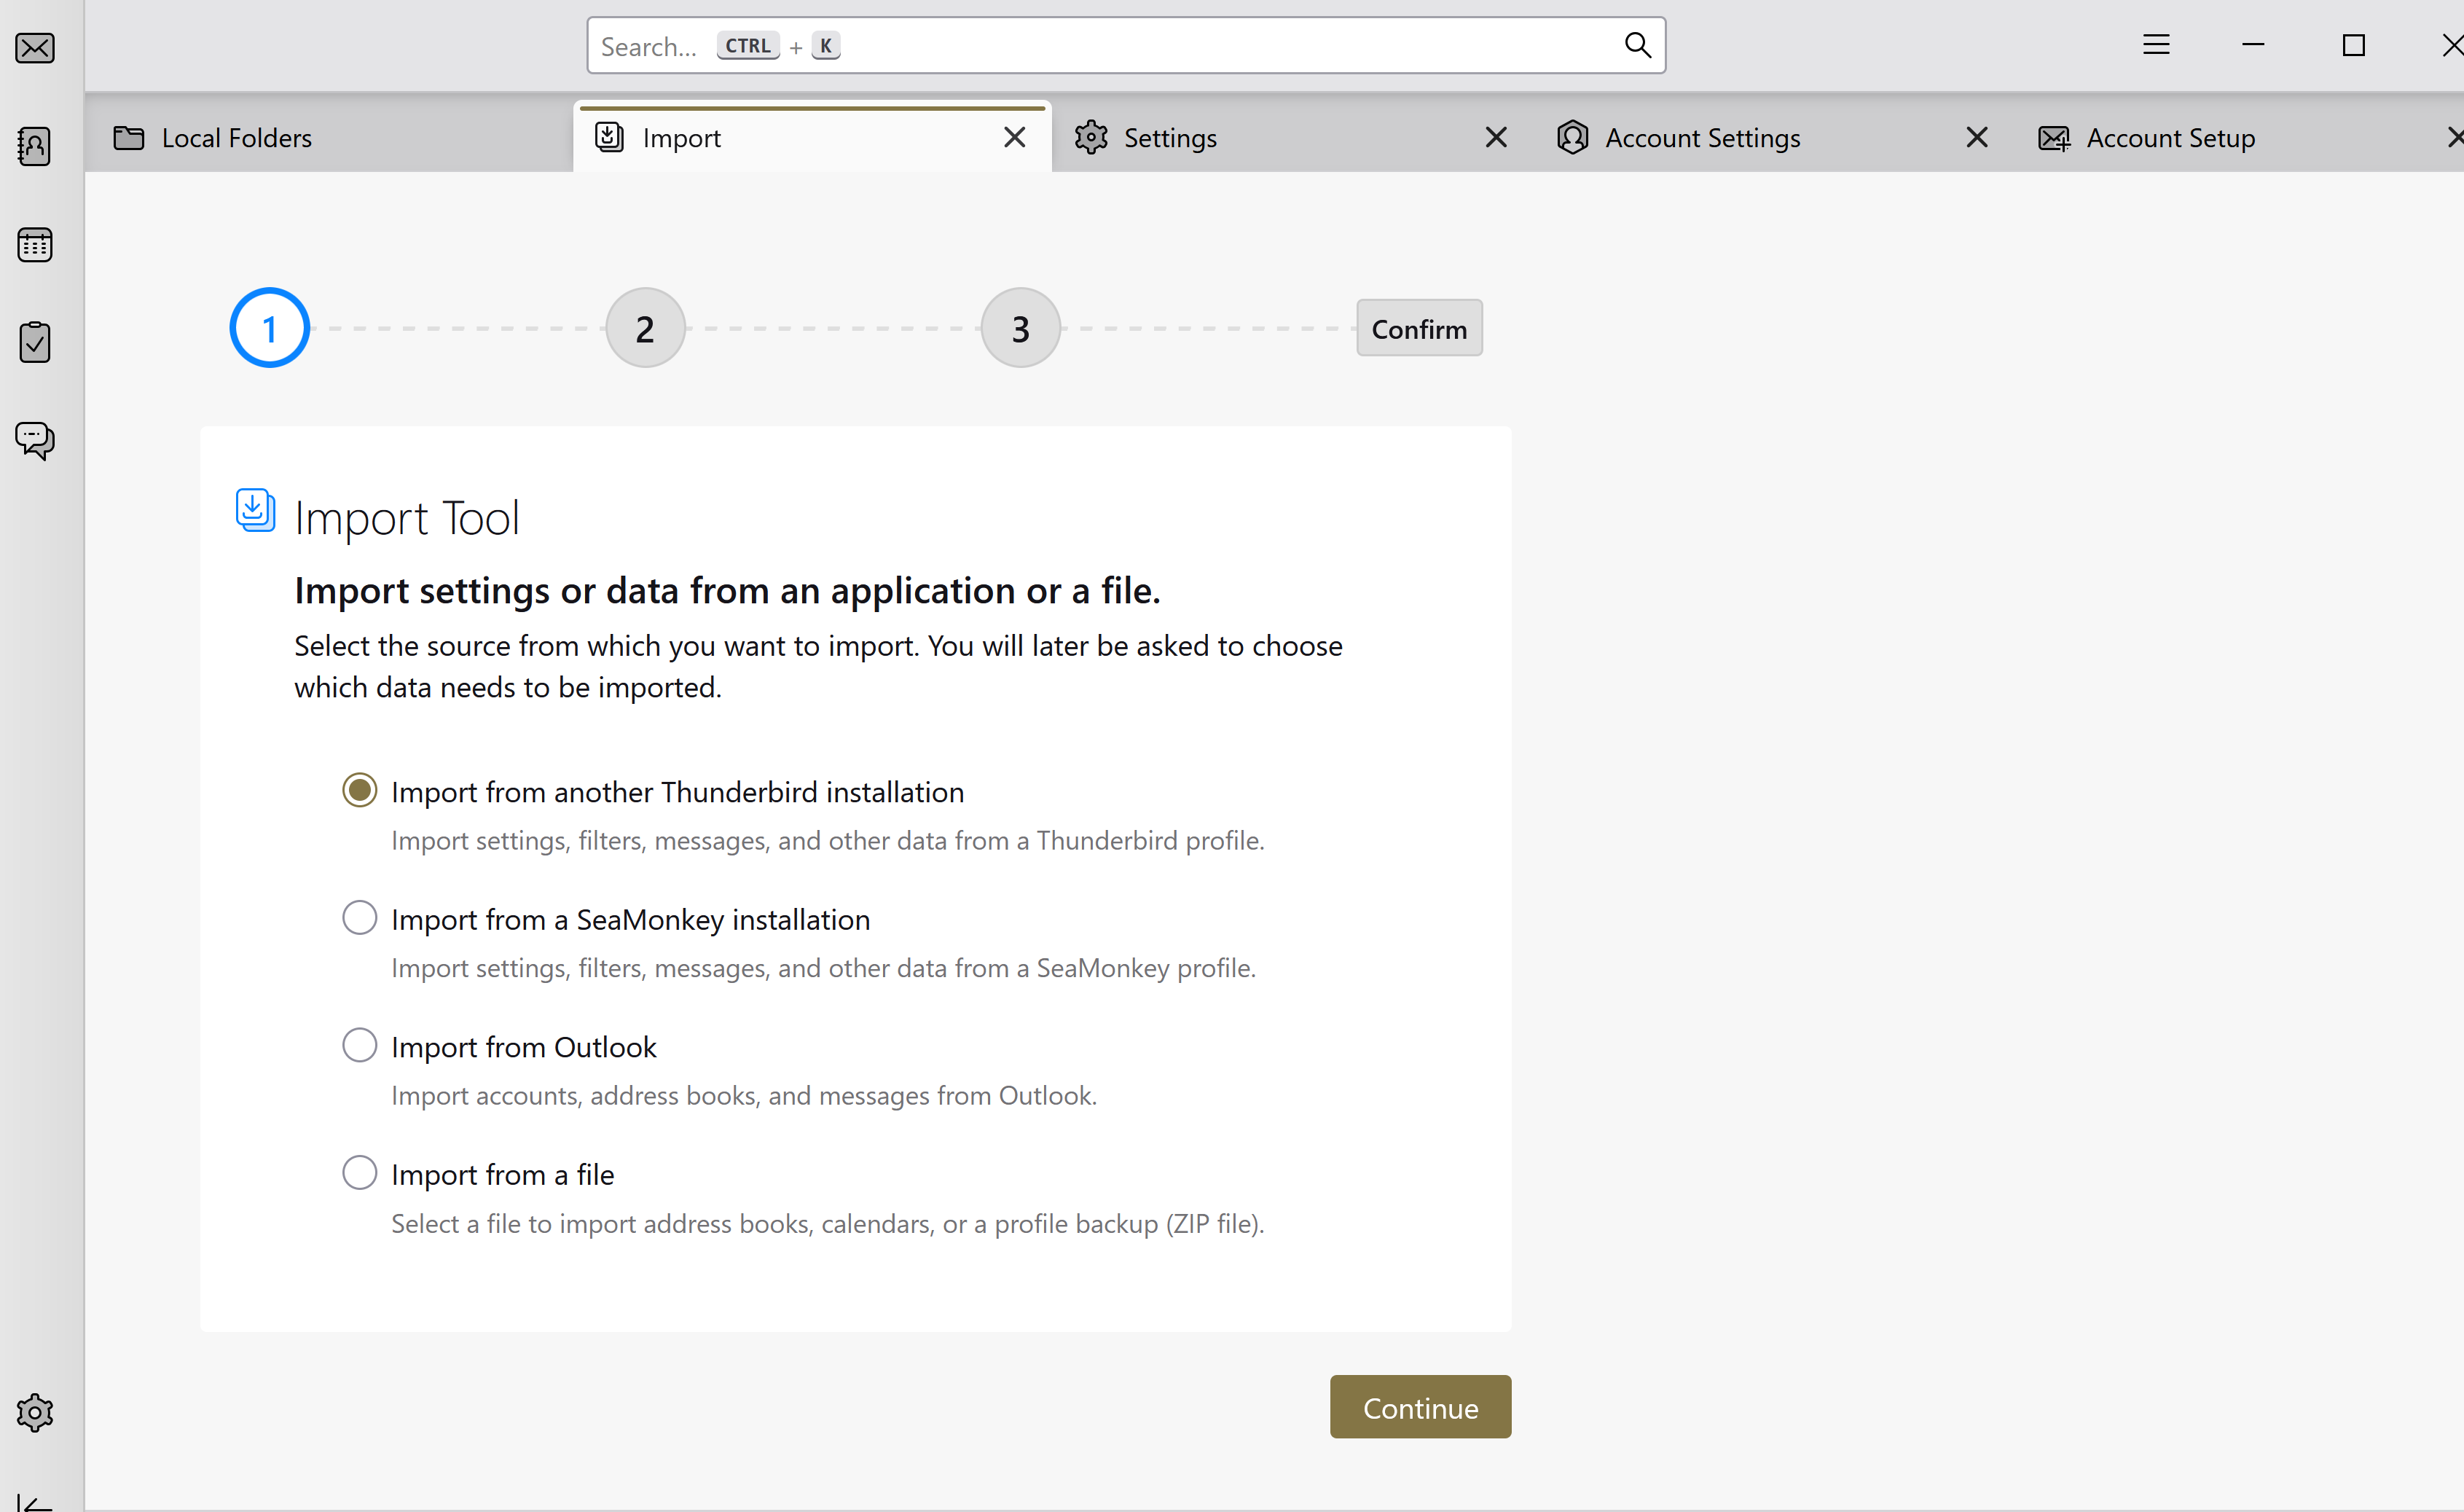Select Import from a file option
The image size is (2464, 1512).
pyautogui.click(x=359, y=1172)
